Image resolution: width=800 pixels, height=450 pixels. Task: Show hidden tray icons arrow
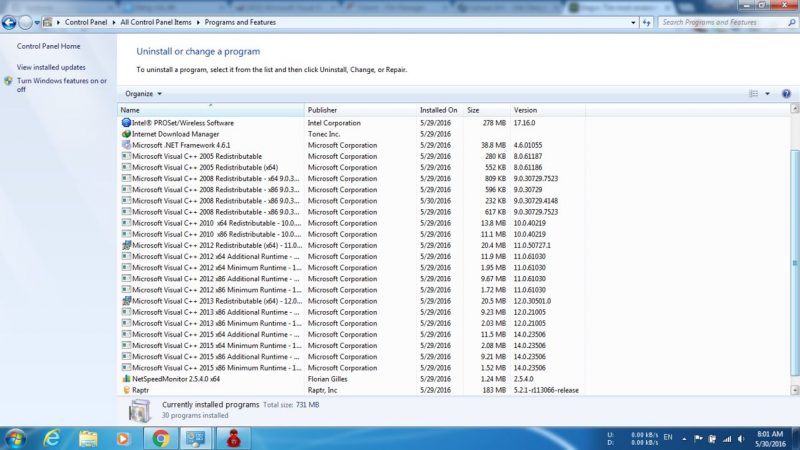[x=684, y=439]
